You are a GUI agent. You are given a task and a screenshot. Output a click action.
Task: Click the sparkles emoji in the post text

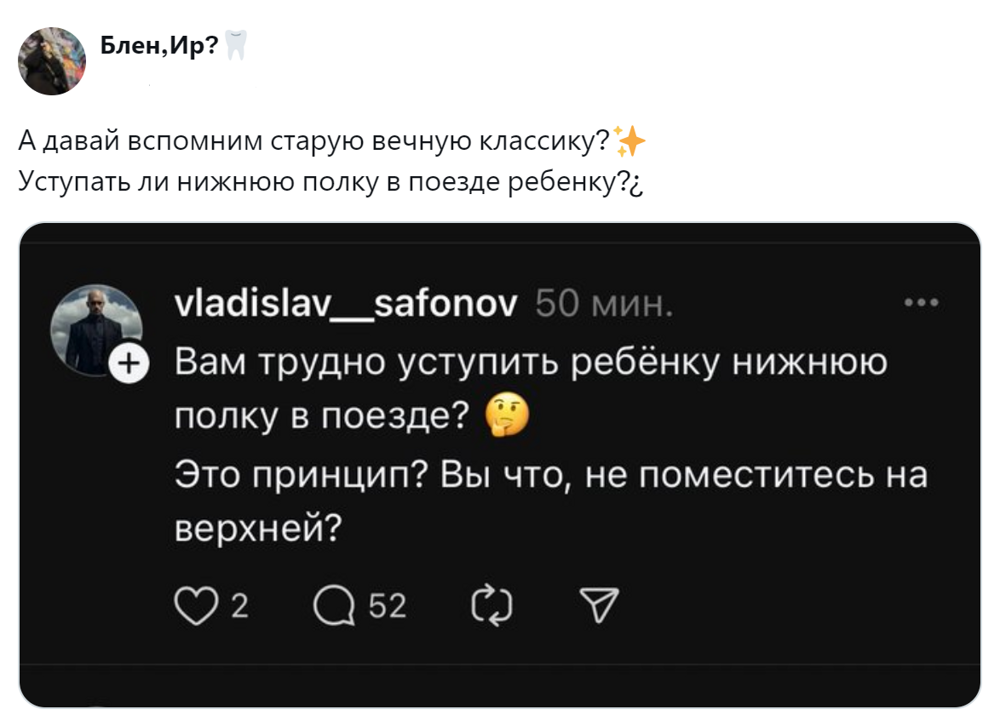click(x=630, y=143)
